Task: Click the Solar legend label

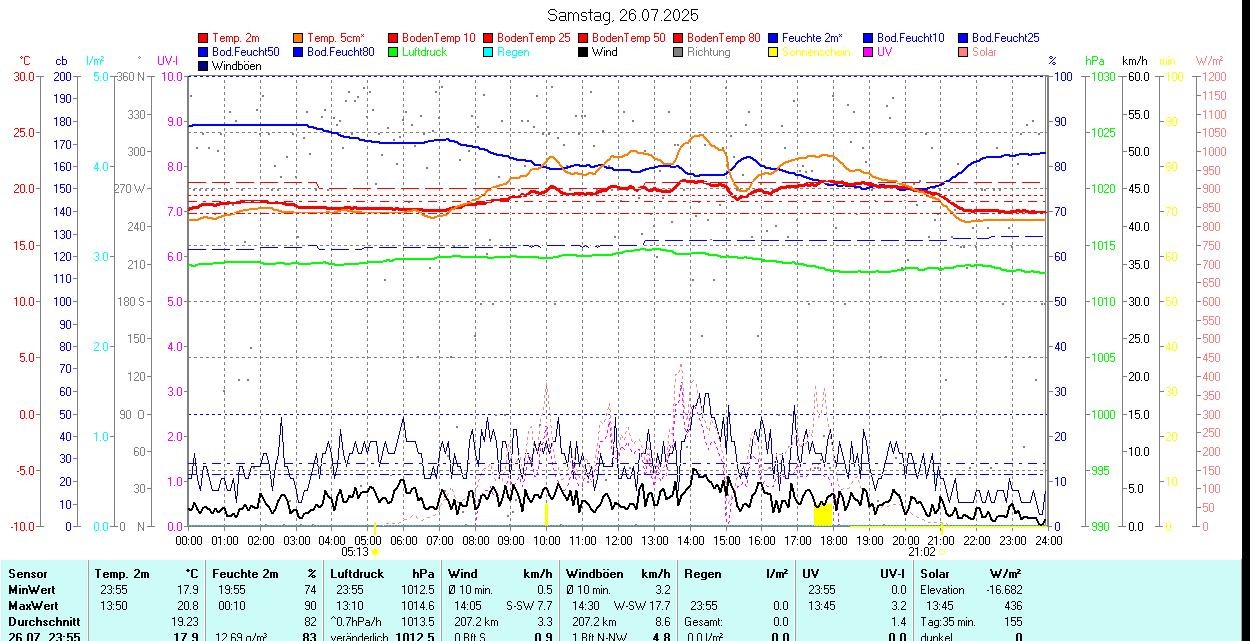Action: tap(984, 52)
